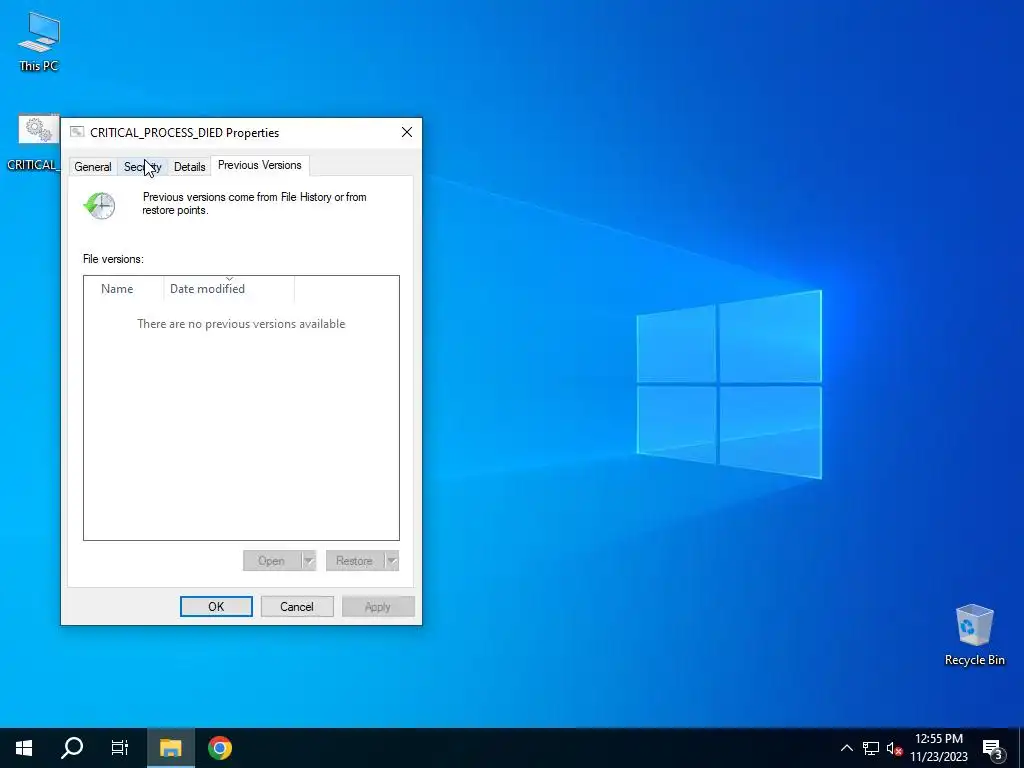
Task: Show desktop via the taskbar far edge
Action: click(x=1021, y=748)
